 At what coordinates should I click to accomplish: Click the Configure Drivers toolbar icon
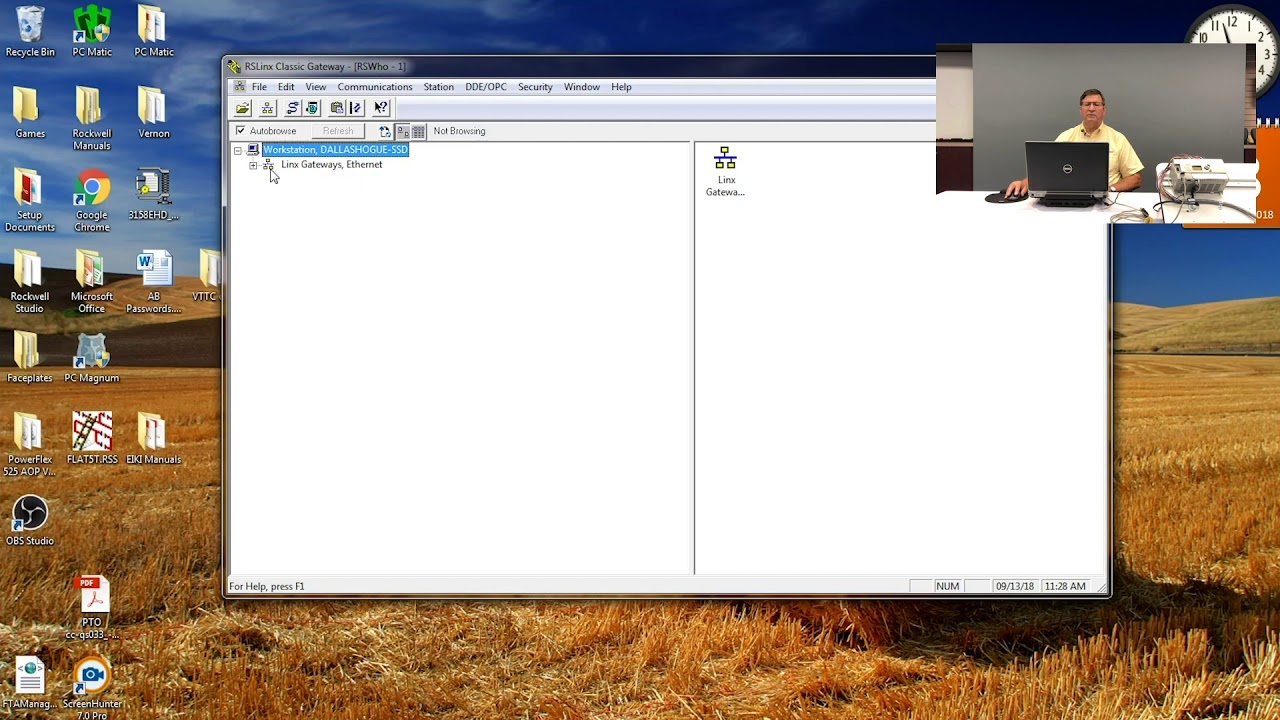(x=292, y=108)
